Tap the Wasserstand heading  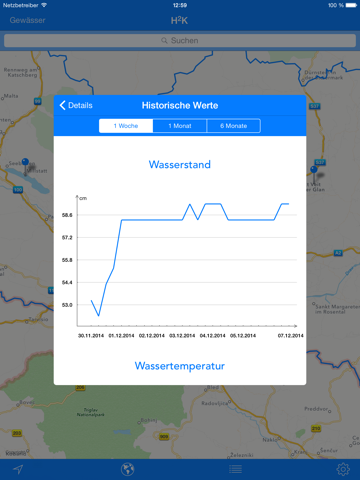[x=180, y=164]
